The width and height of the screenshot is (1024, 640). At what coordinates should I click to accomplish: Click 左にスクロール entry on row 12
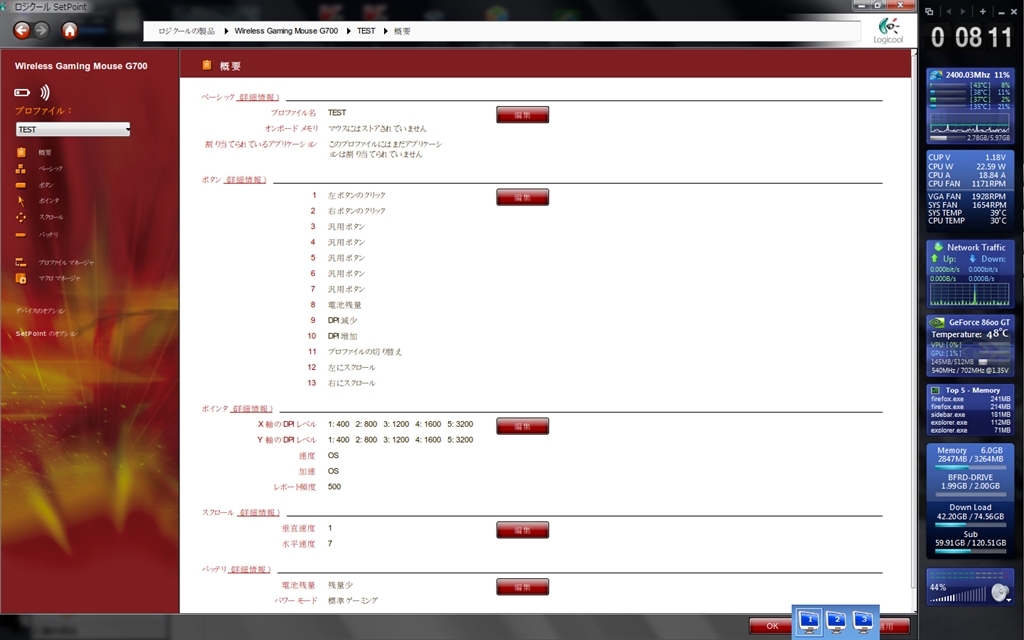351,368
